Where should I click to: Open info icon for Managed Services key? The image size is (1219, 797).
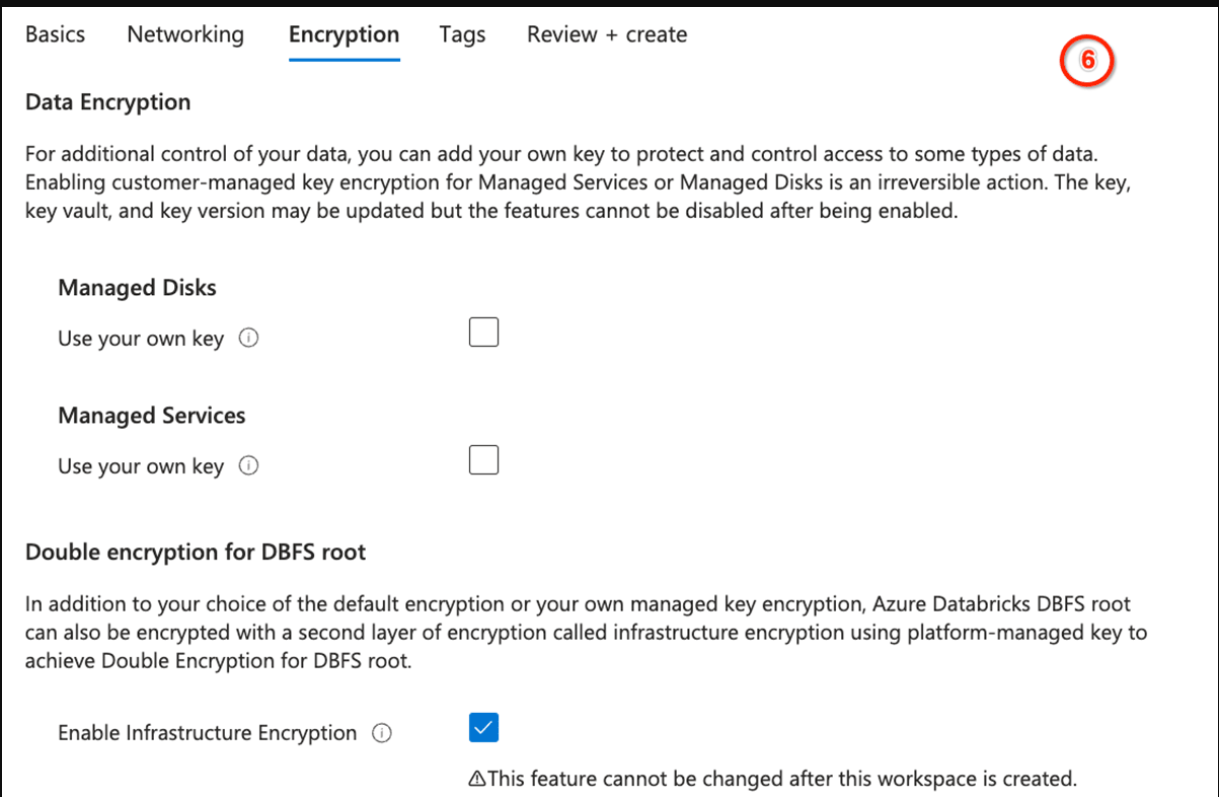[249, 466]
